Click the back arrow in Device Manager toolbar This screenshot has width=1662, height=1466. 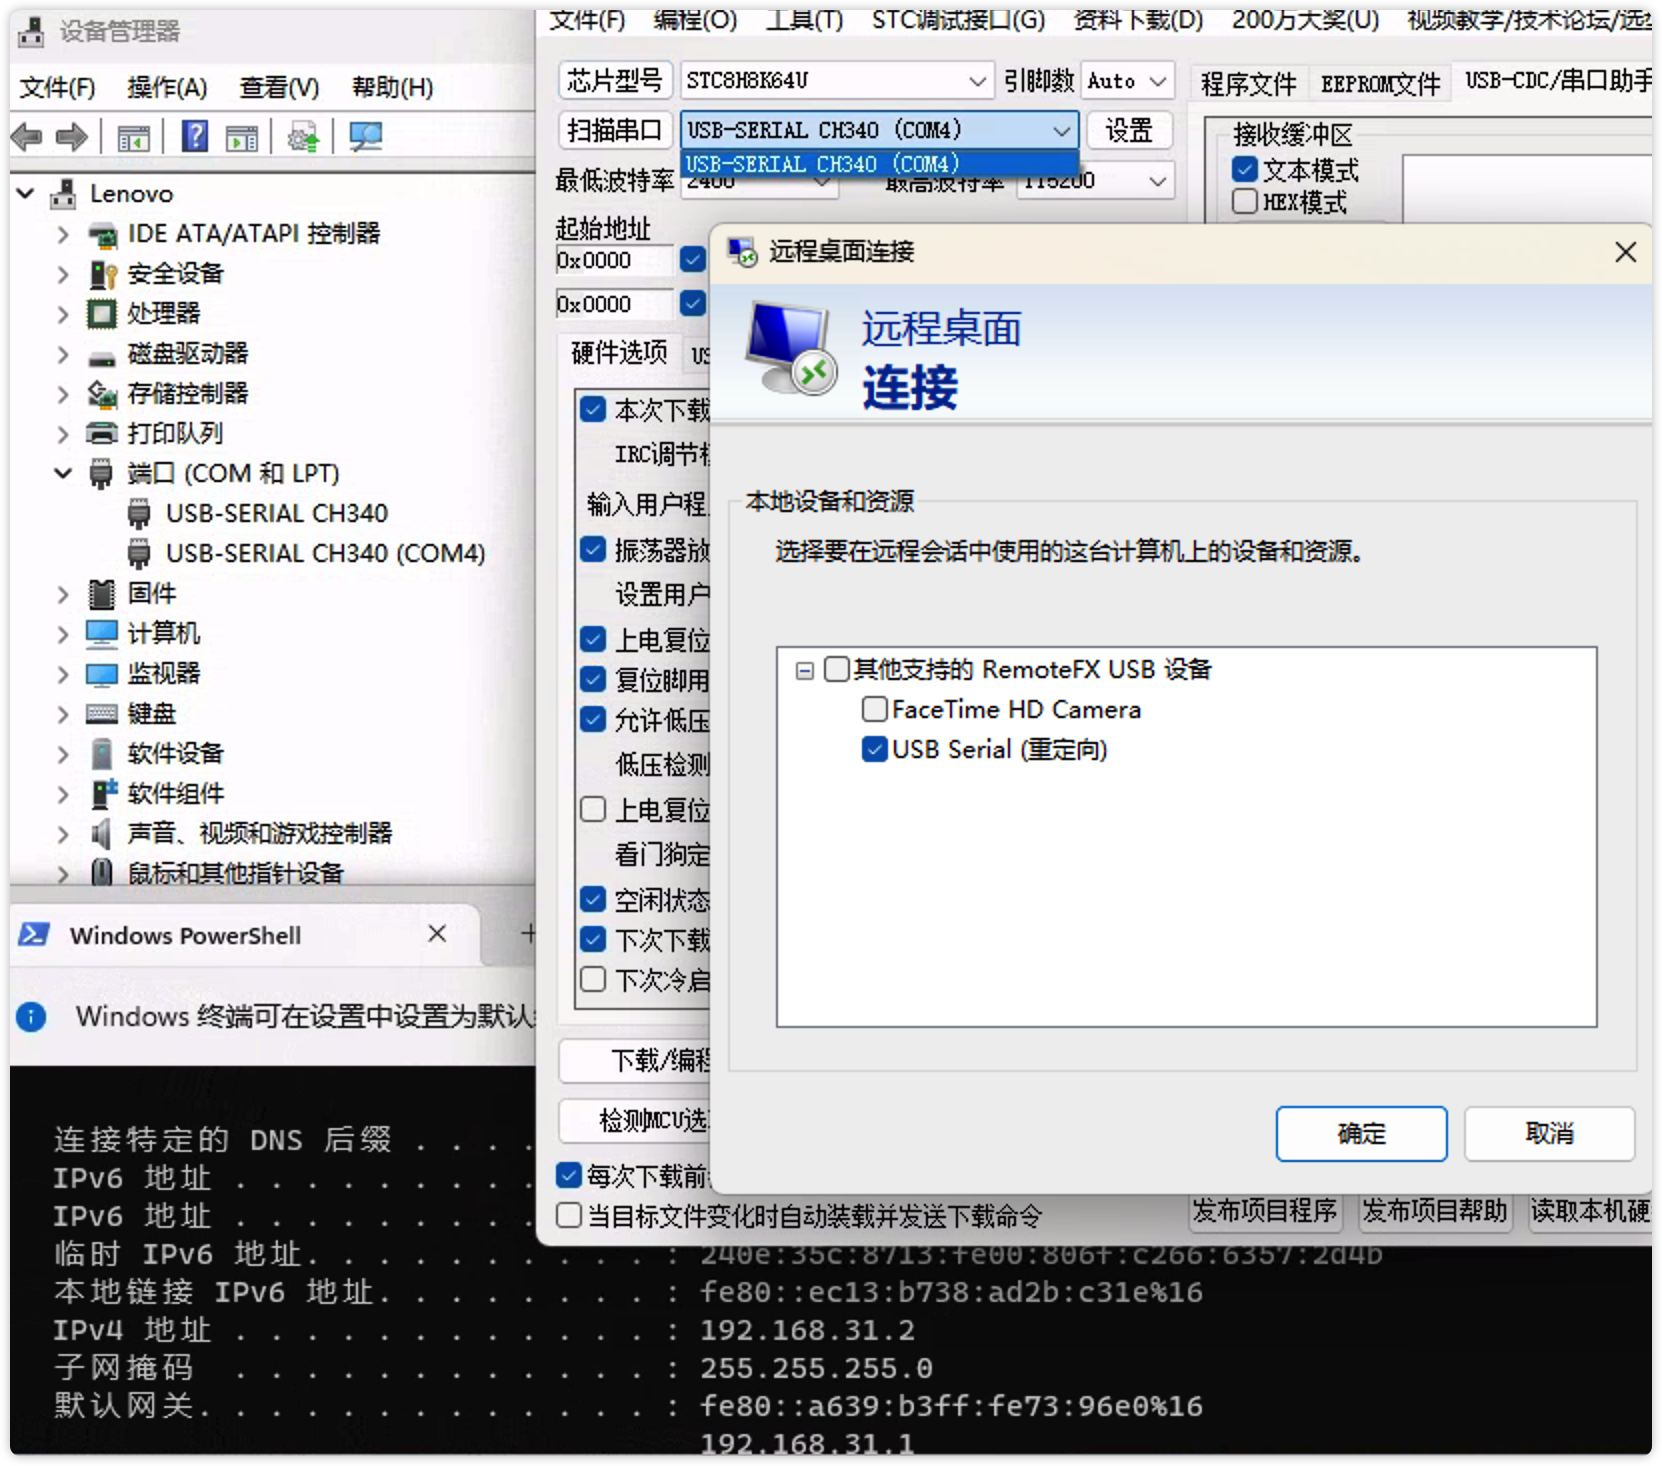27,136
